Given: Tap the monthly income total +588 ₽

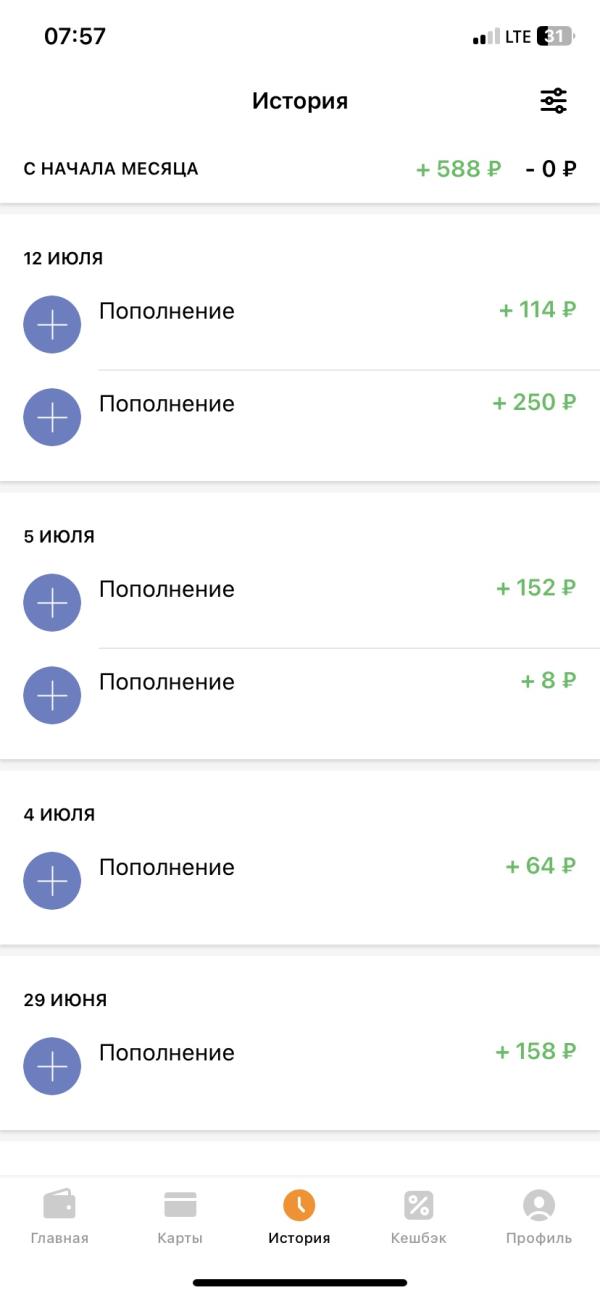Looking at the screenshot, I should pyautogui.click(x=459, y=169).
